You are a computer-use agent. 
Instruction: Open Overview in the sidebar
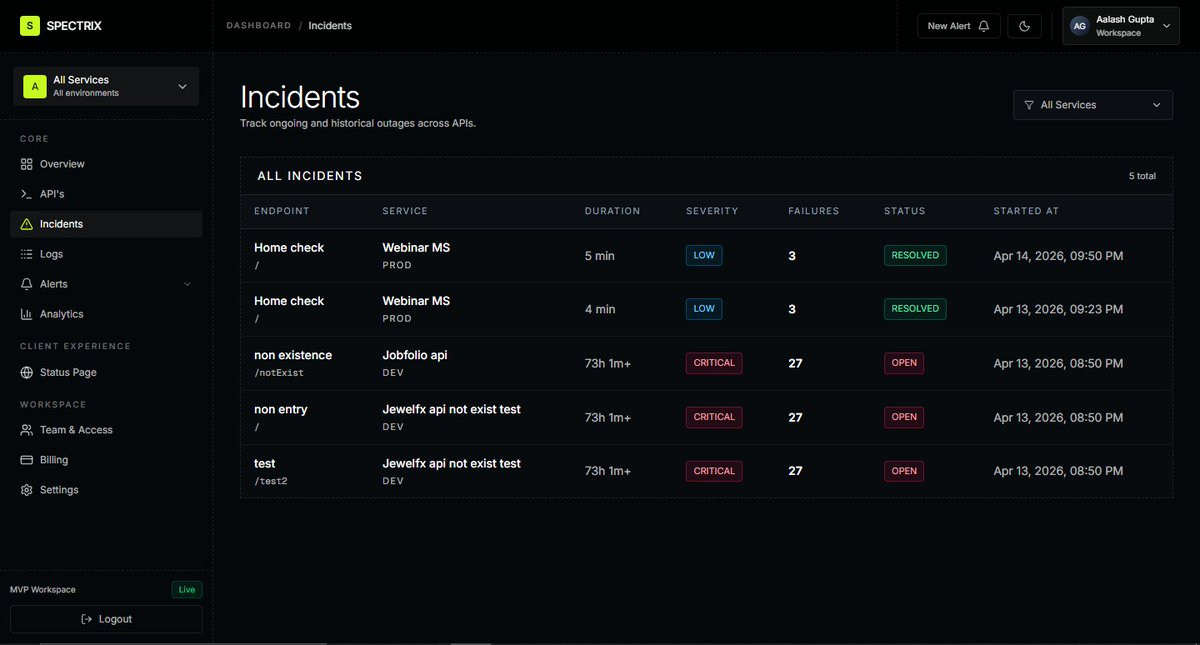click(x=106, y=164)
